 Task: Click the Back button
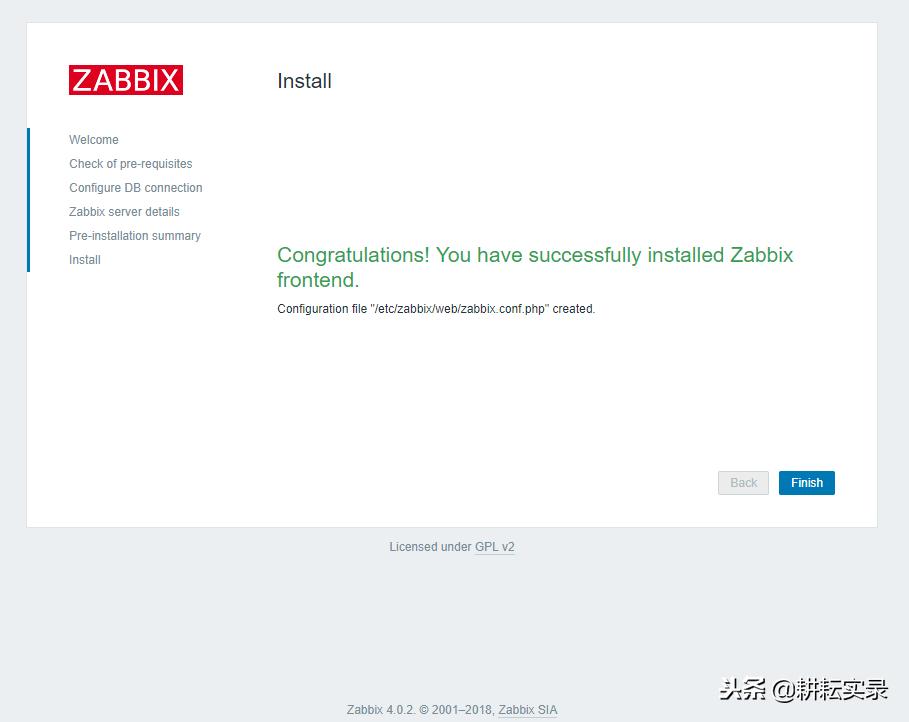pyautogui.click(x=742, y=483)
